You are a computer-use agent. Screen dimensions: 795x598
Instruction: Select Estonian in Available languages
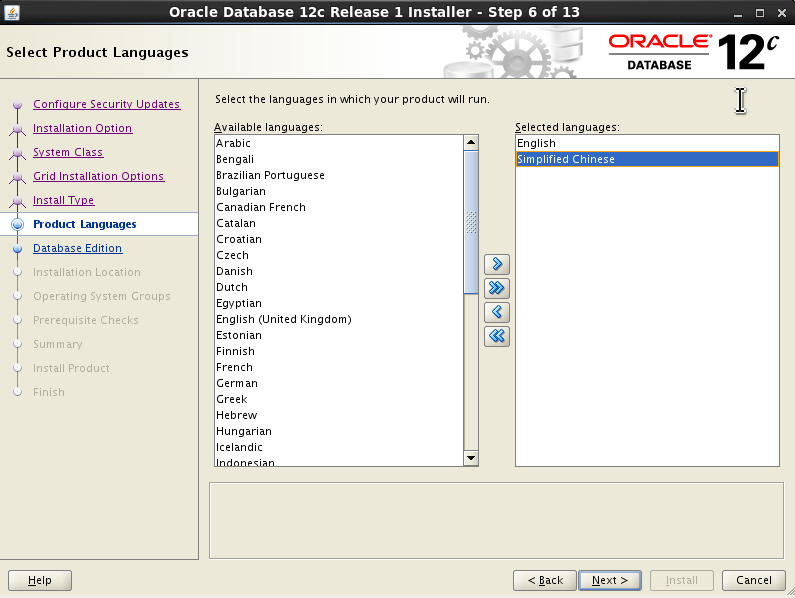click(339, 335)
